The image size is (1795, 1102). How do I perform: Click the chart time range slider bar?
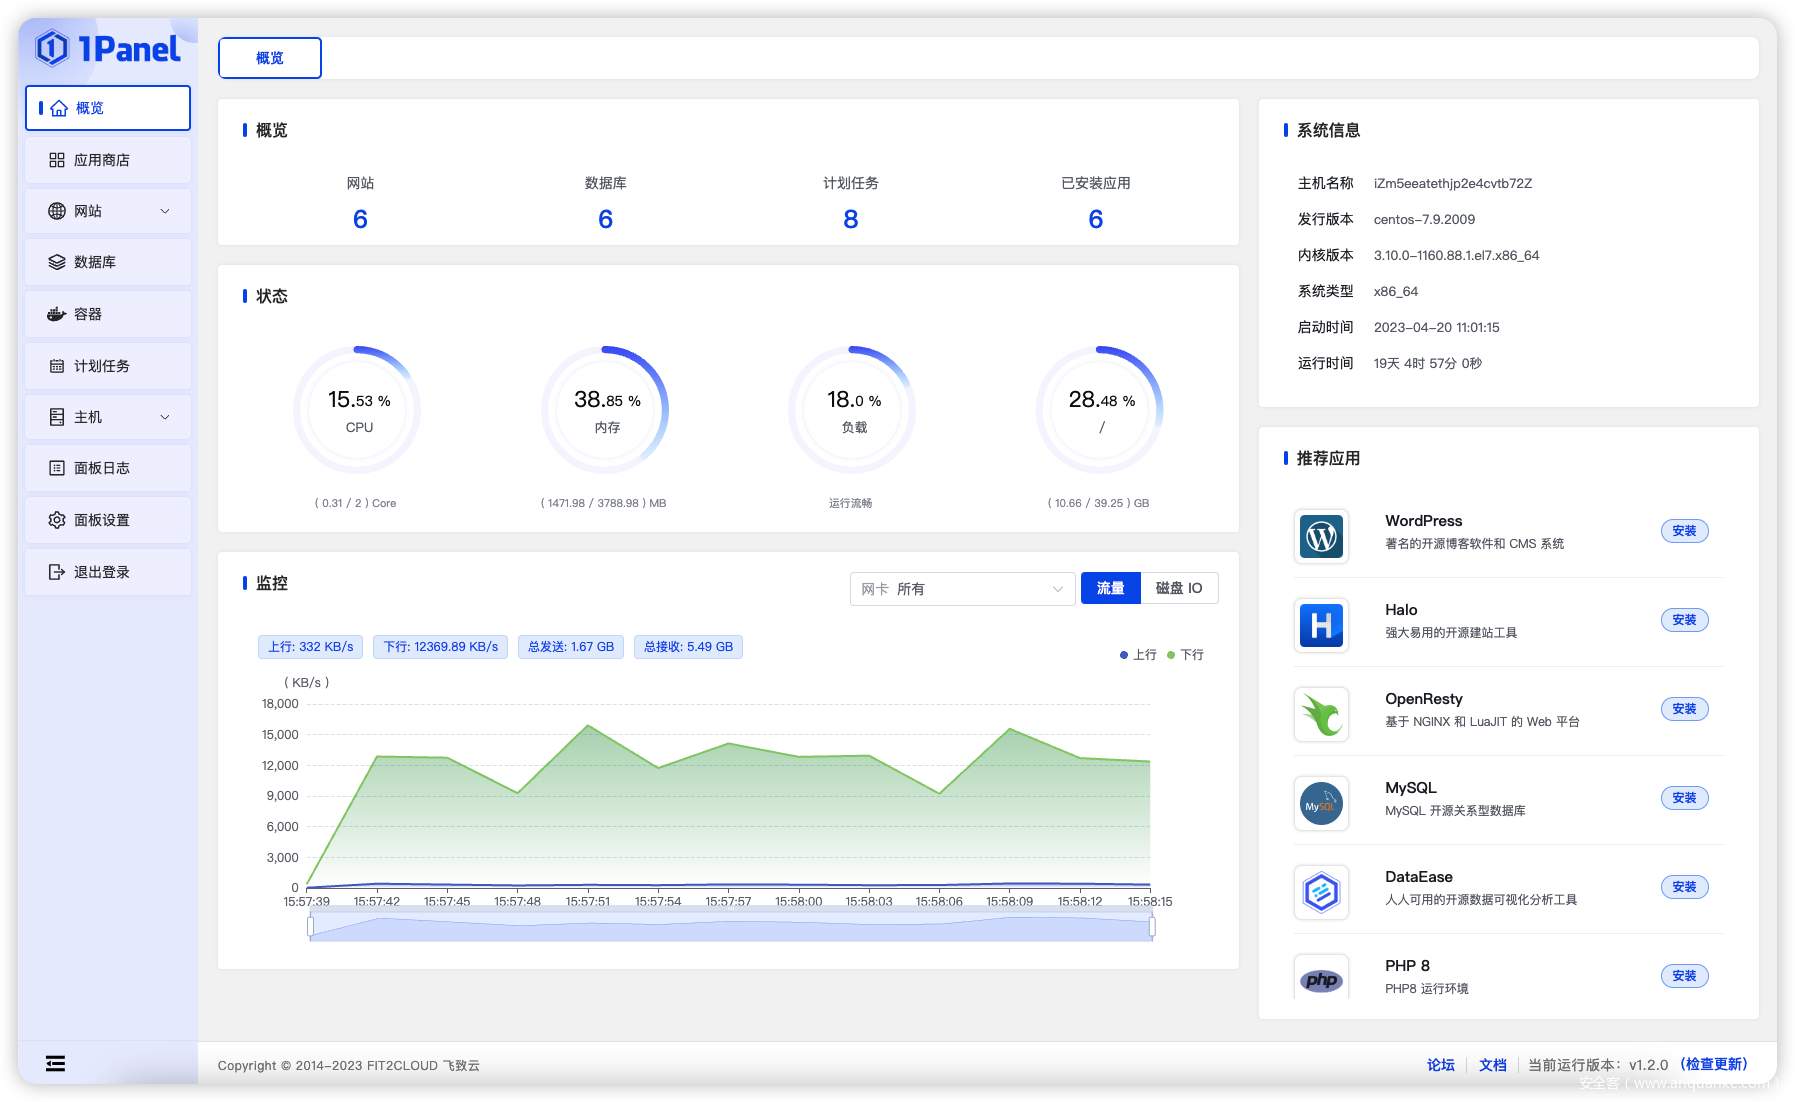coord(731,927)
